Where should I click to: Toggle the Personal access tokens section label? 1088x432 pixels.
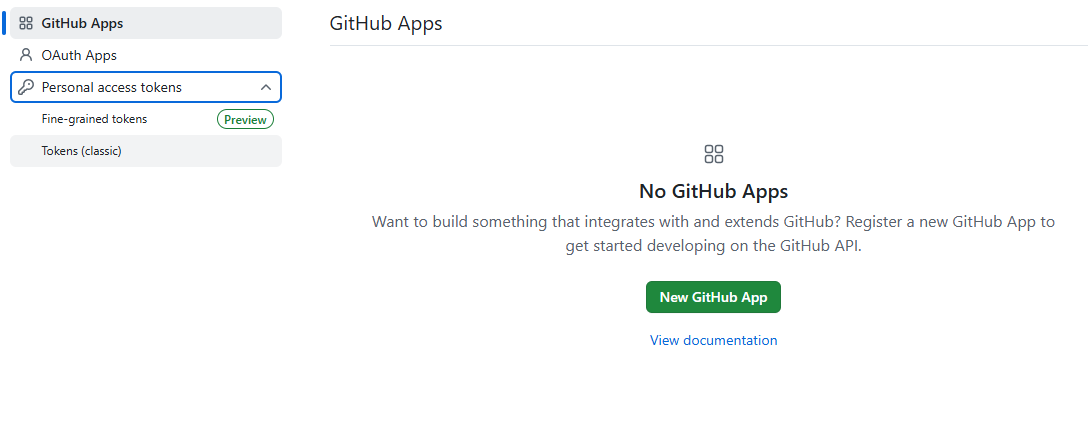[112, 87]
